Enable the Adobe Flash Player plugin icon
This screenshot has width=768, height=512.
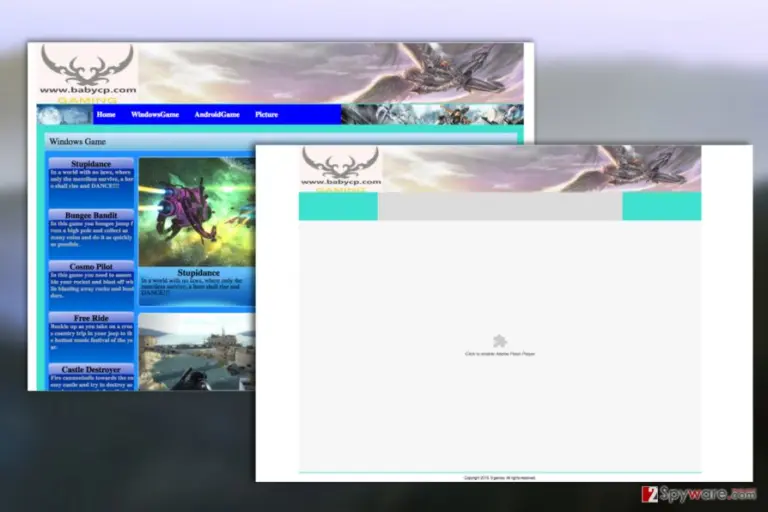coord(500,341)
